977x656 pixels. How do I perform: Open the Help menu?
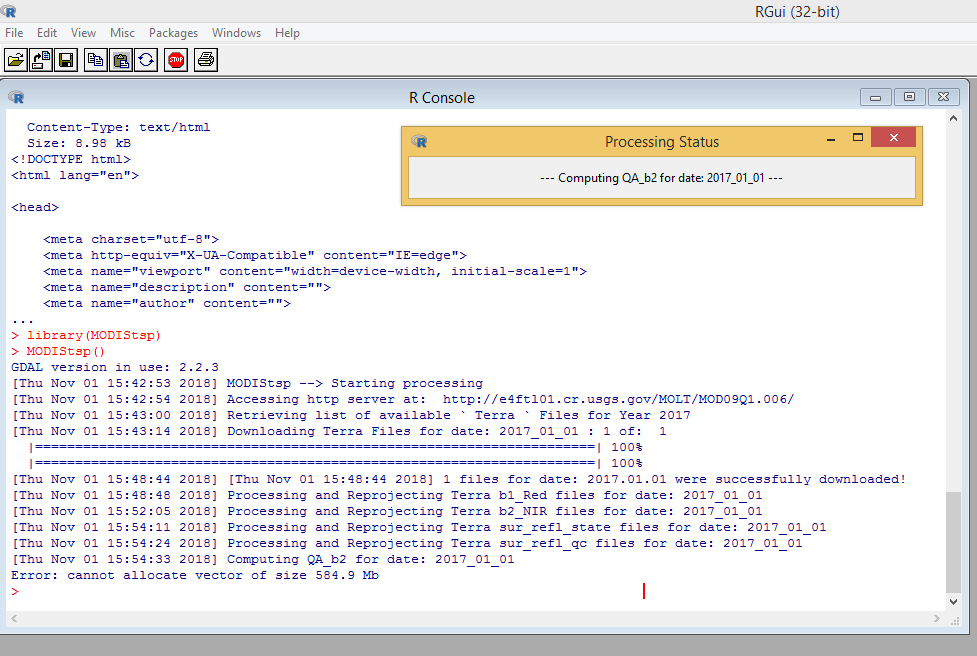coord(287,32)
